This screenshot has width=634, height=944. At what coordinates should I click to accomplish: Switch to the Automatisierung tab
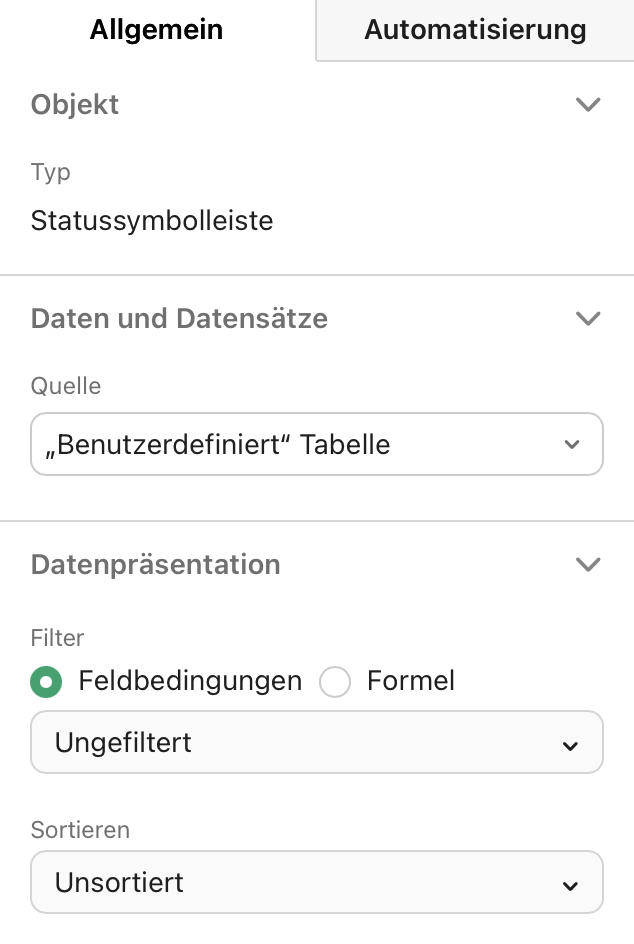click(475, 30)
